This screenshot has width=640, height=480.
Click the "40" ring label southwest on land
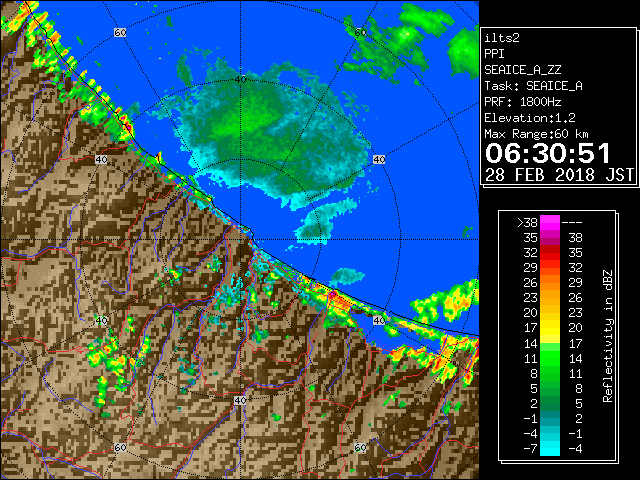[x=101, y=320]
